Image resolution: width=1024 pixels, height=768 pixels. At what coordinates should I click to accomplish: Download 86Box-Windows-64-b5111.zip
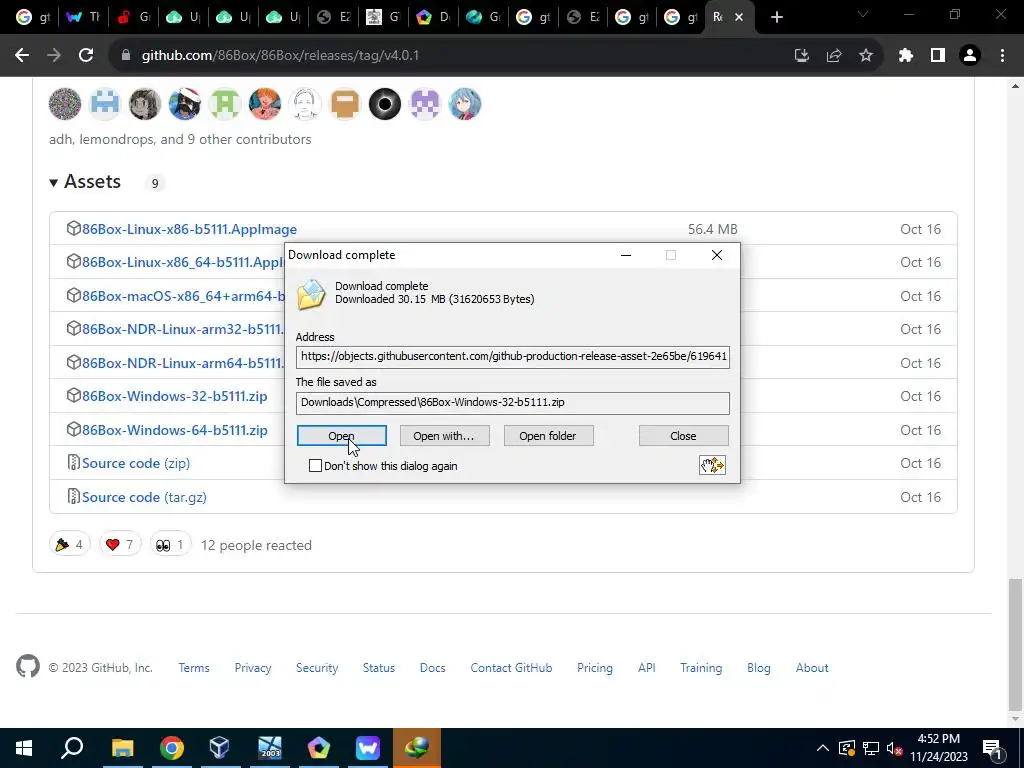click(x=174, y=430)
